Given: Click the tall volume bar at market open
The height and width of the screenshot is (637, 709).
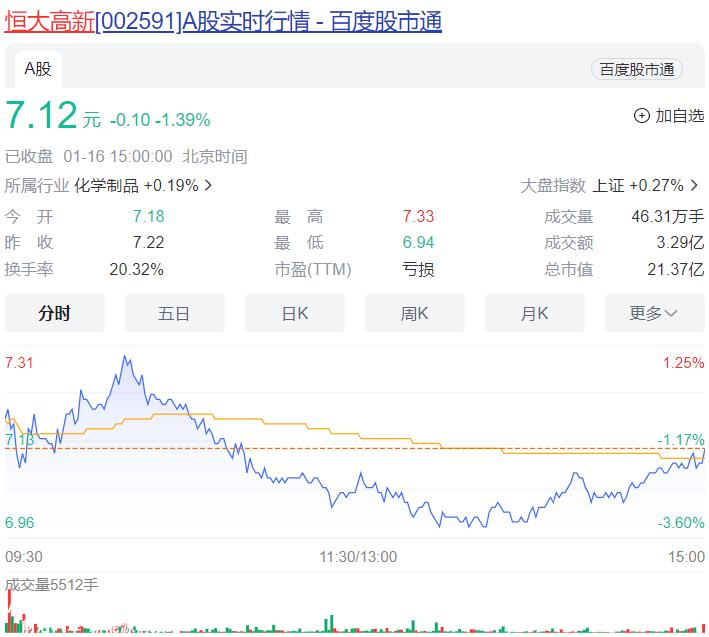Looking at the screenshot, I should click(9, 611).
